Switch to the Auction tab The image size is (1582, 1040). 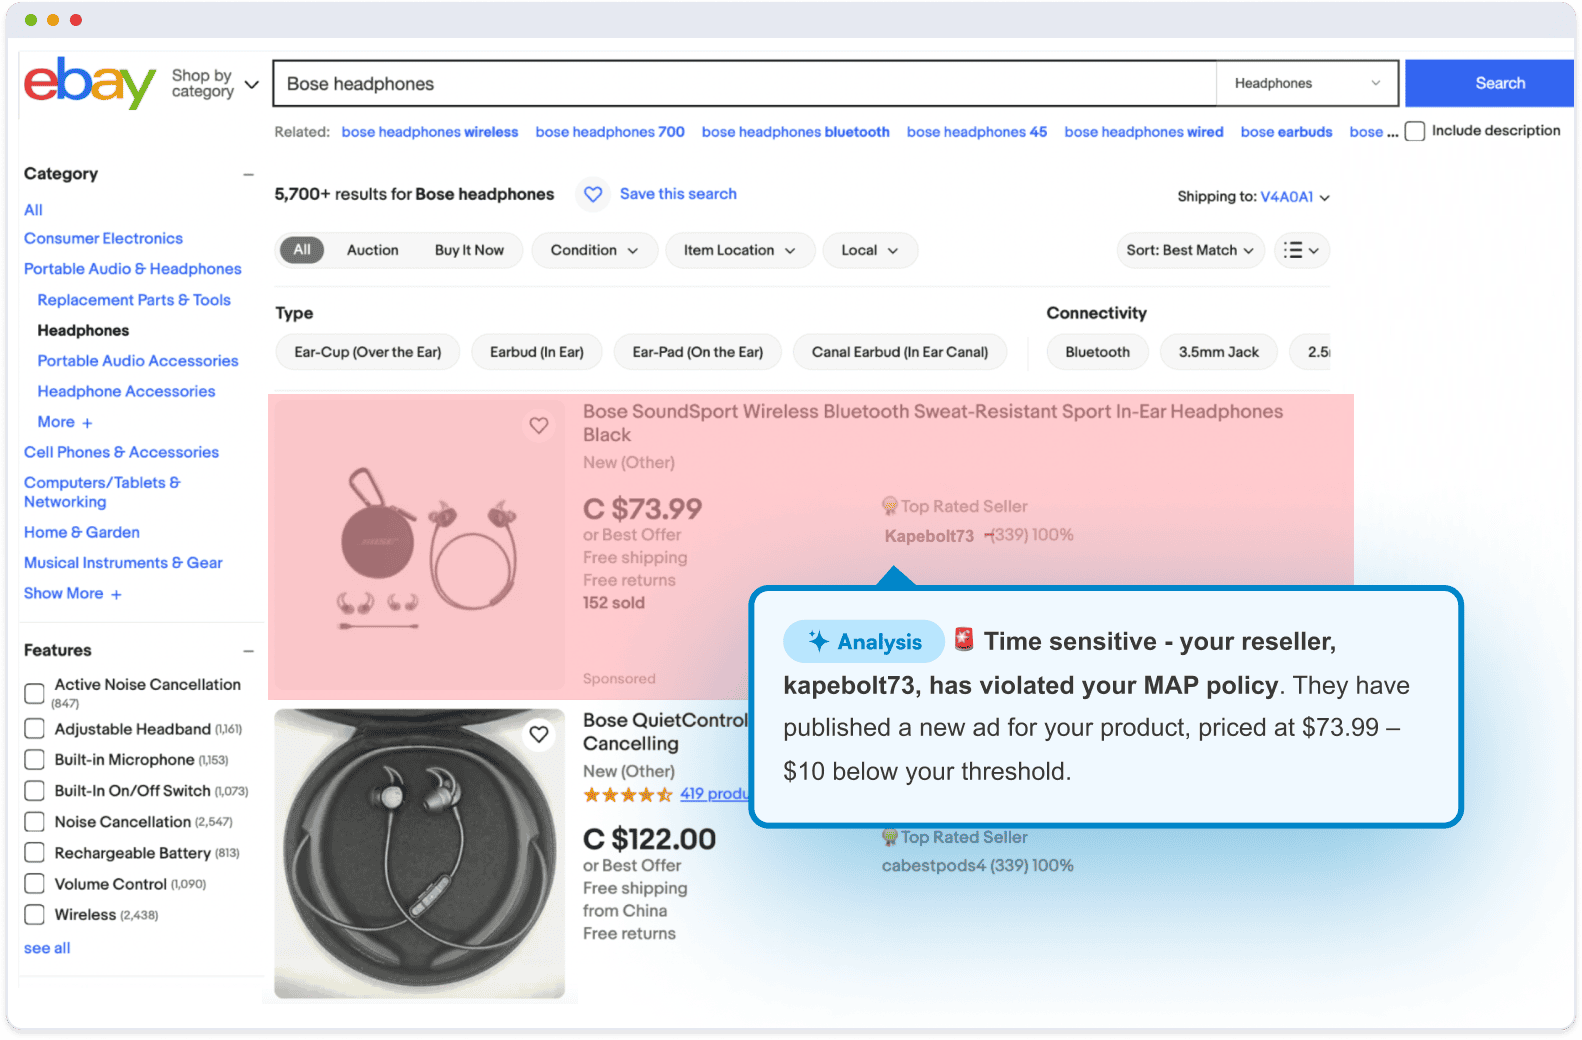[372, 250]
